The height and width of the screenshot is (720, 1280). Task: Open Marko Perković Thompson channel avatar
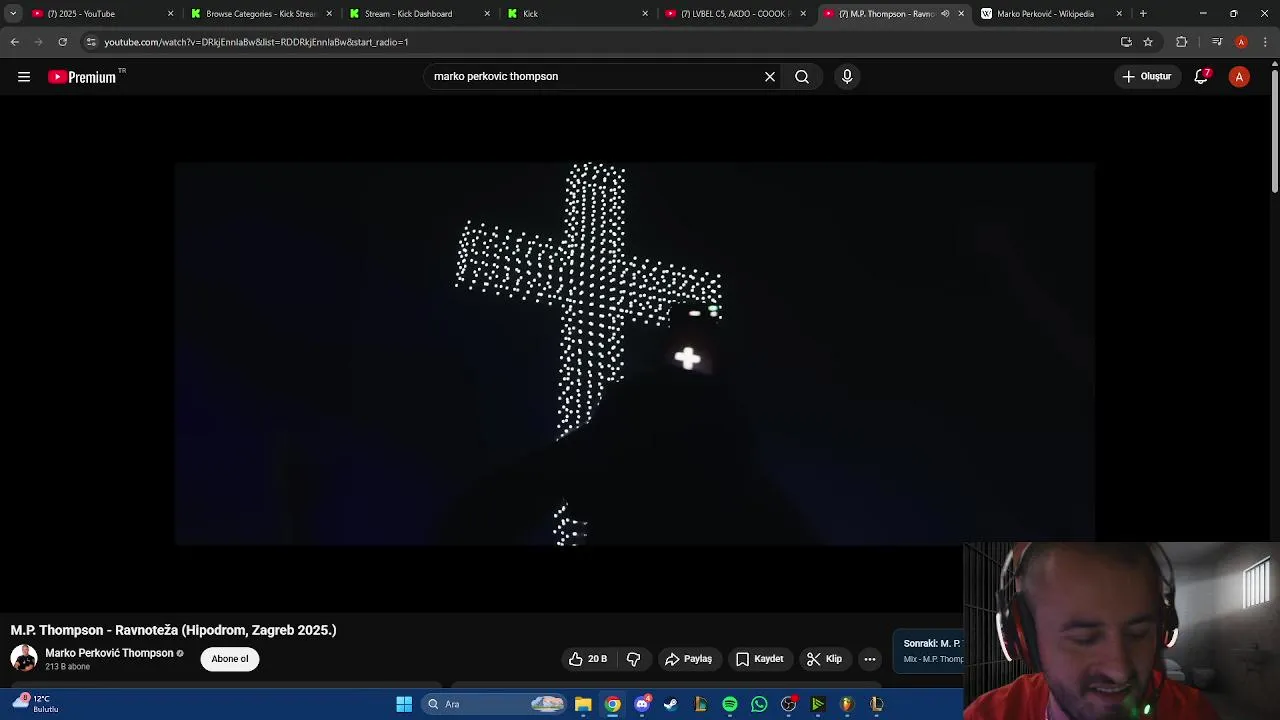(24, 658)
